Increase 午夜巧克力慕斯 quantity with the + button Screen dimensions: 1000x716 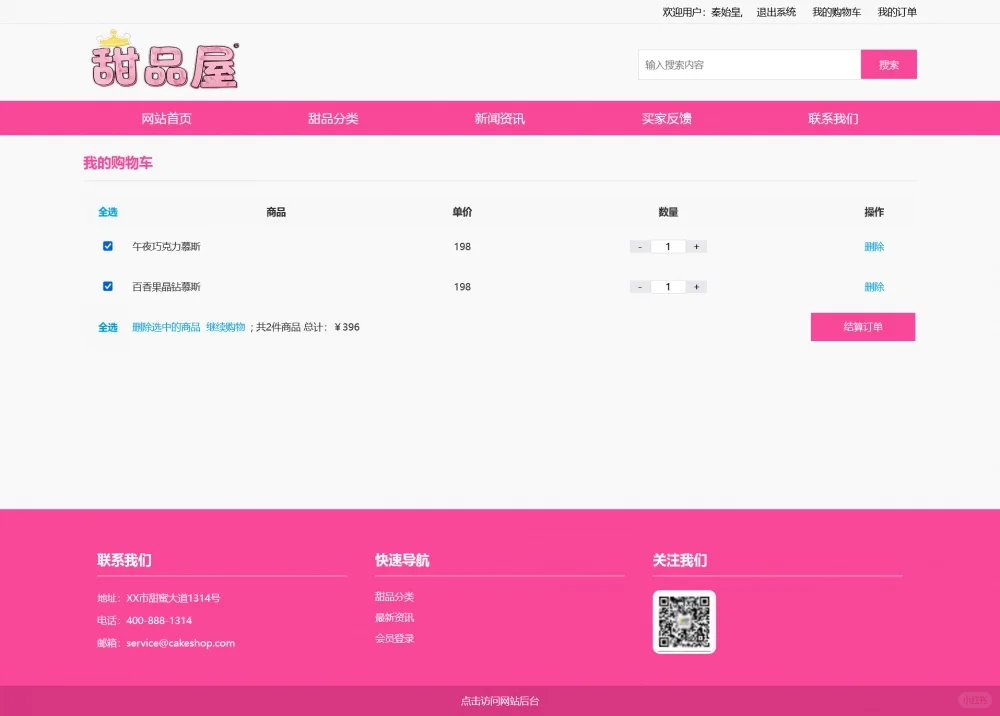tap(696, 246)
